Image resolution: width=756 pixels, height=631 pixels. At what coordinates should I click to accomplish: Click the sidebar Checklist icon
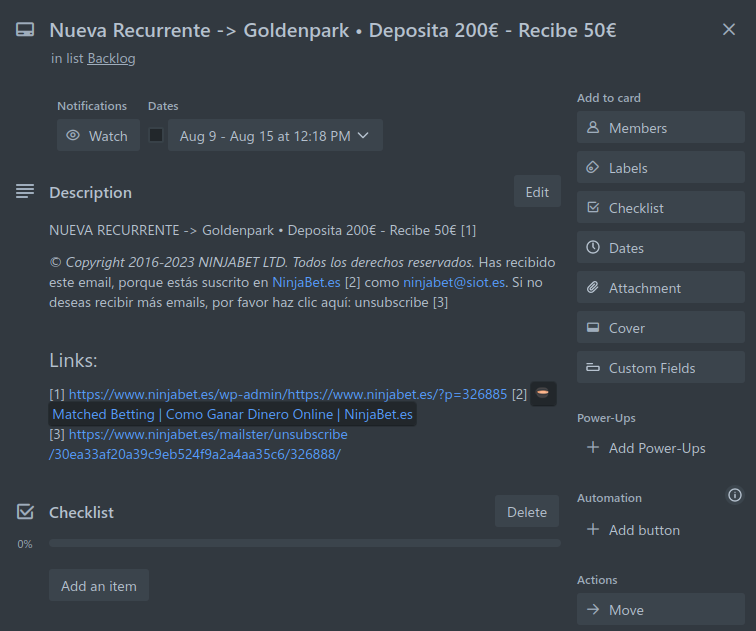(x=593, y=207)
